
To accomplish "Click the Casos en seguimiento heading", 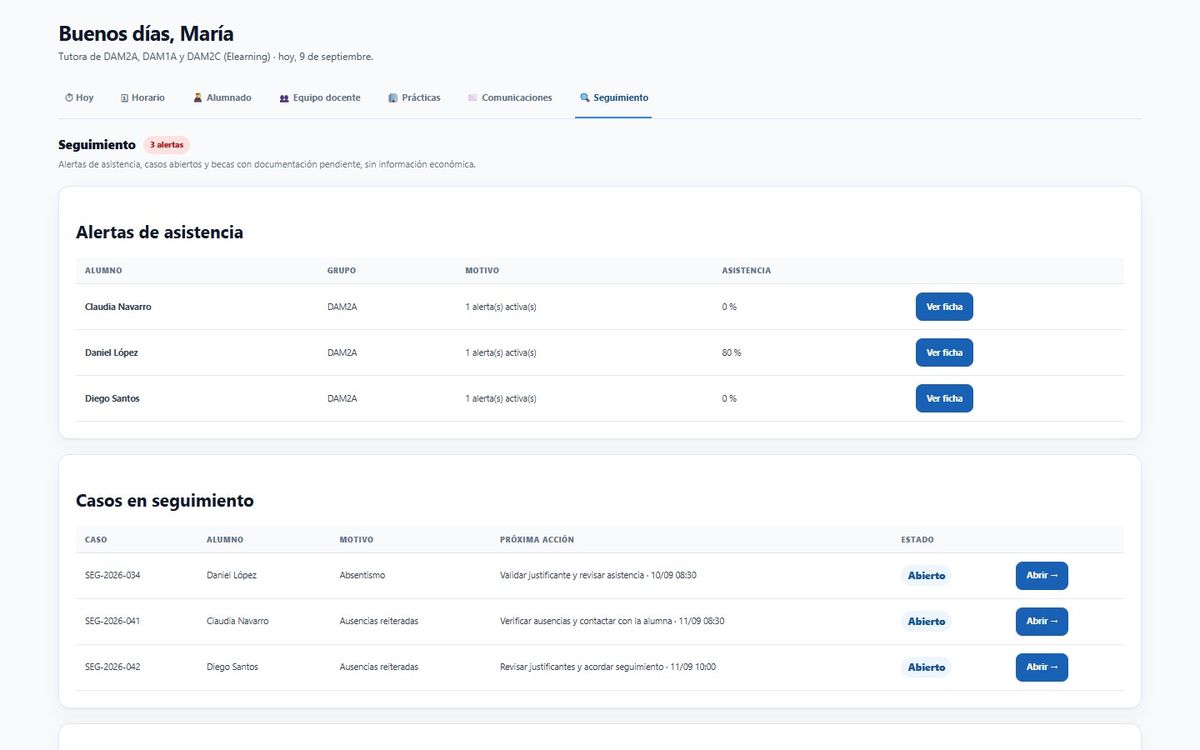I will tap(165, 501).
